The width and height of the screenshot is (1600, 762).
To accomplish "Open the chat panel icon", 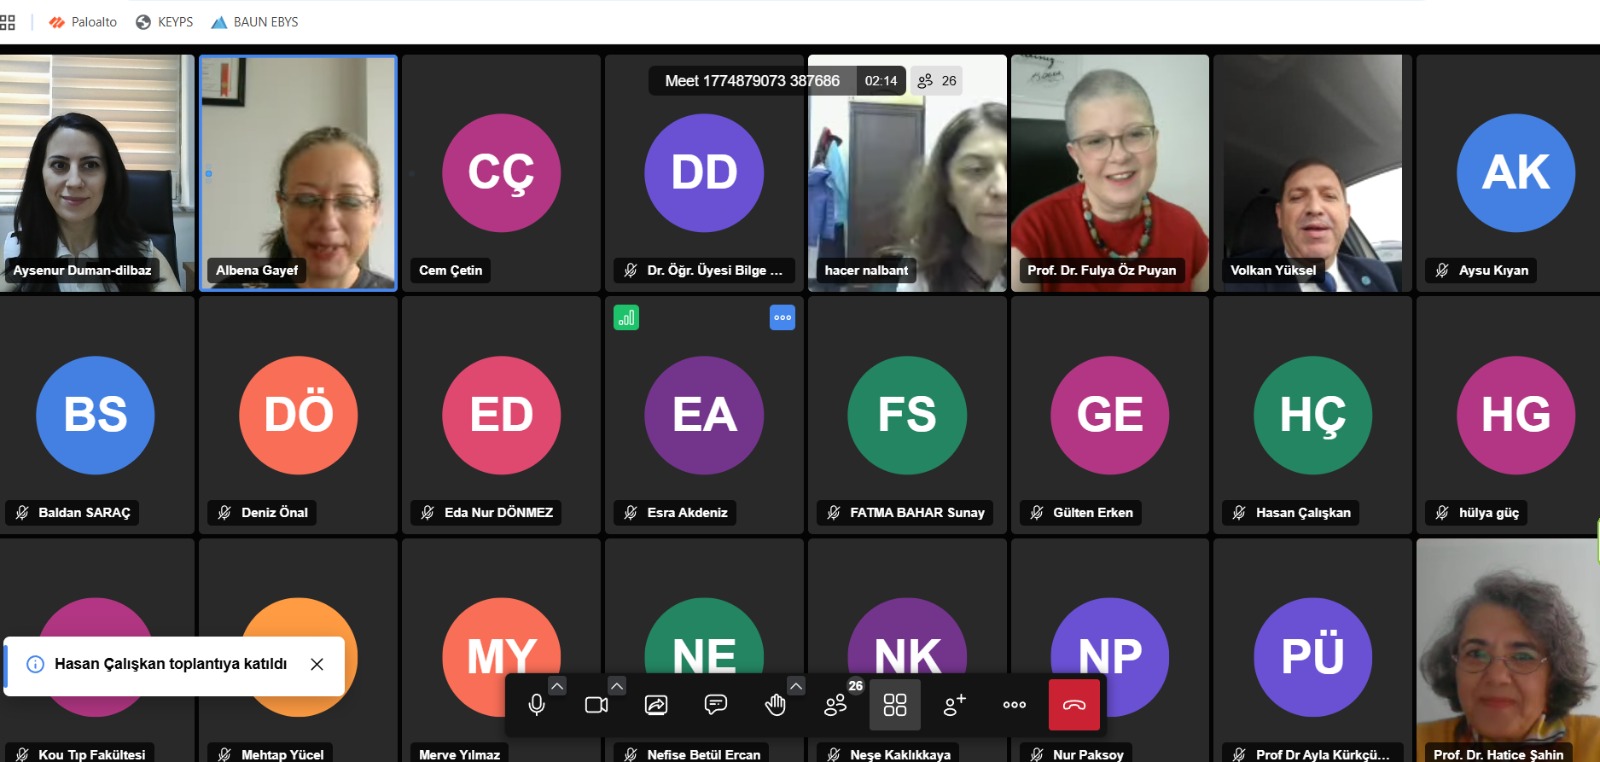I will [x=716, y=705].
